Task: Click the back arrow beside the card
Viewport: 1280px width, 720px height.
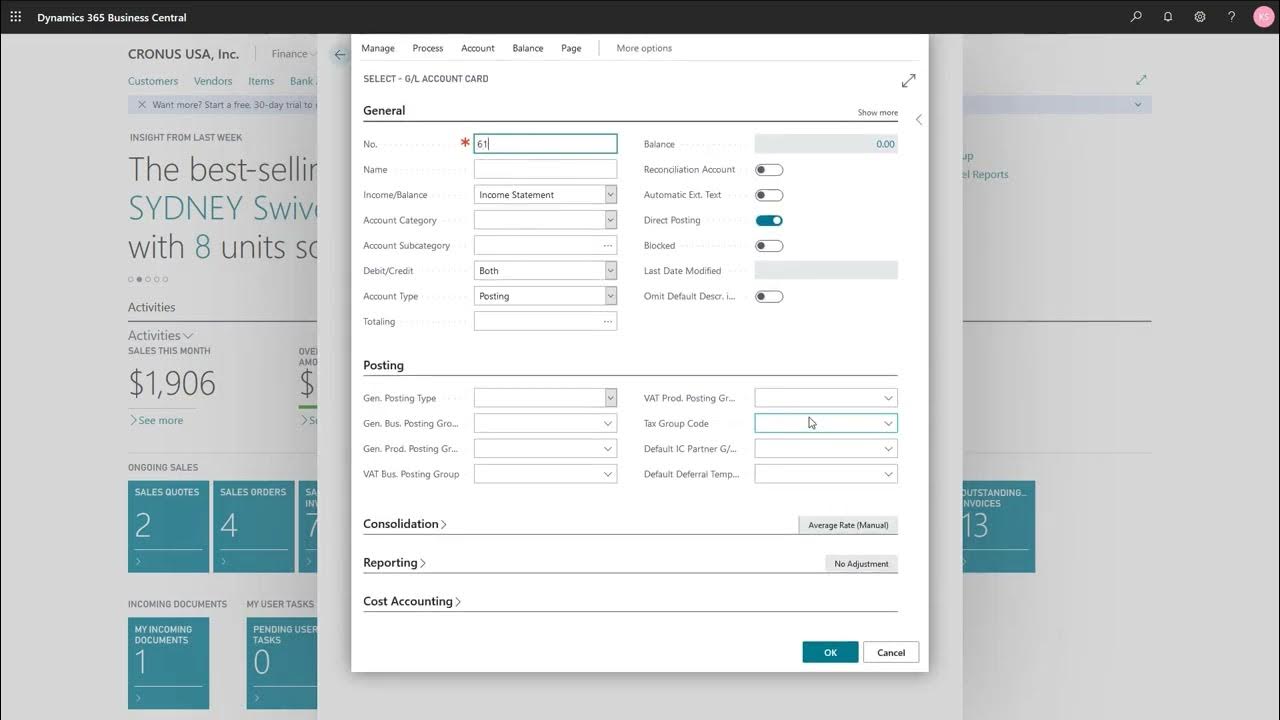Action: pyautogui.click(x=339, y=55)
